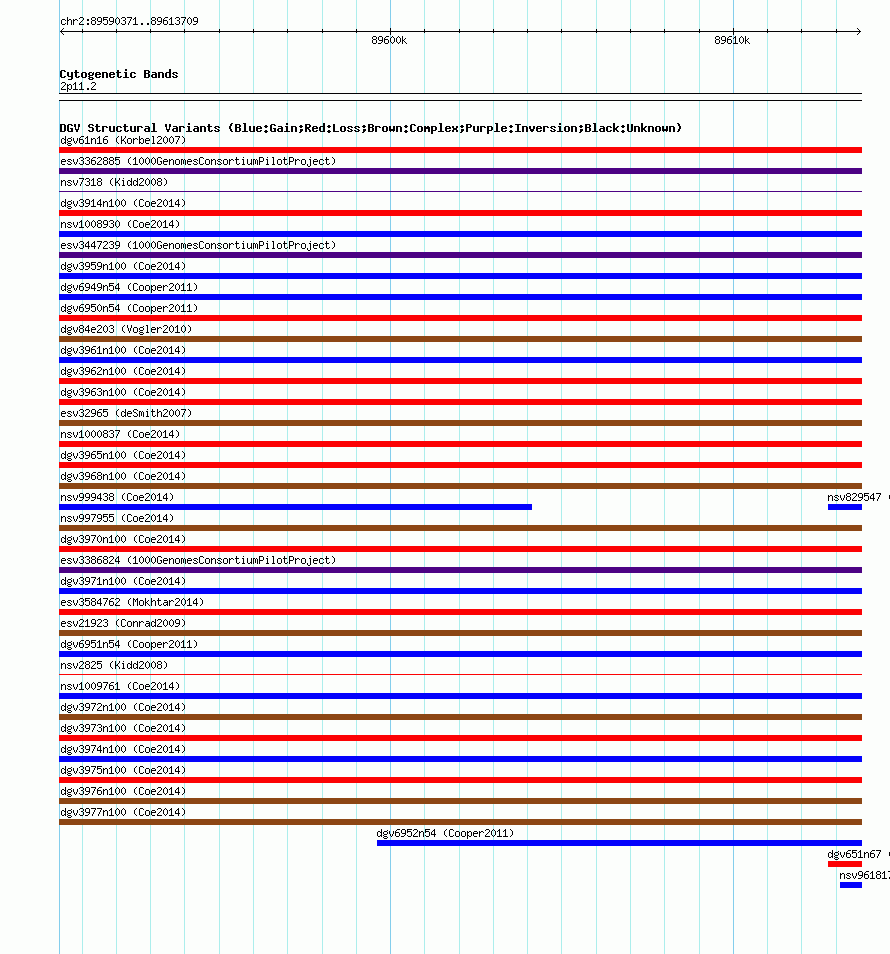Click dgv3963n100 (Coe2014) label
This screenshot has height=954, width=890.
[x=123, y=392]
